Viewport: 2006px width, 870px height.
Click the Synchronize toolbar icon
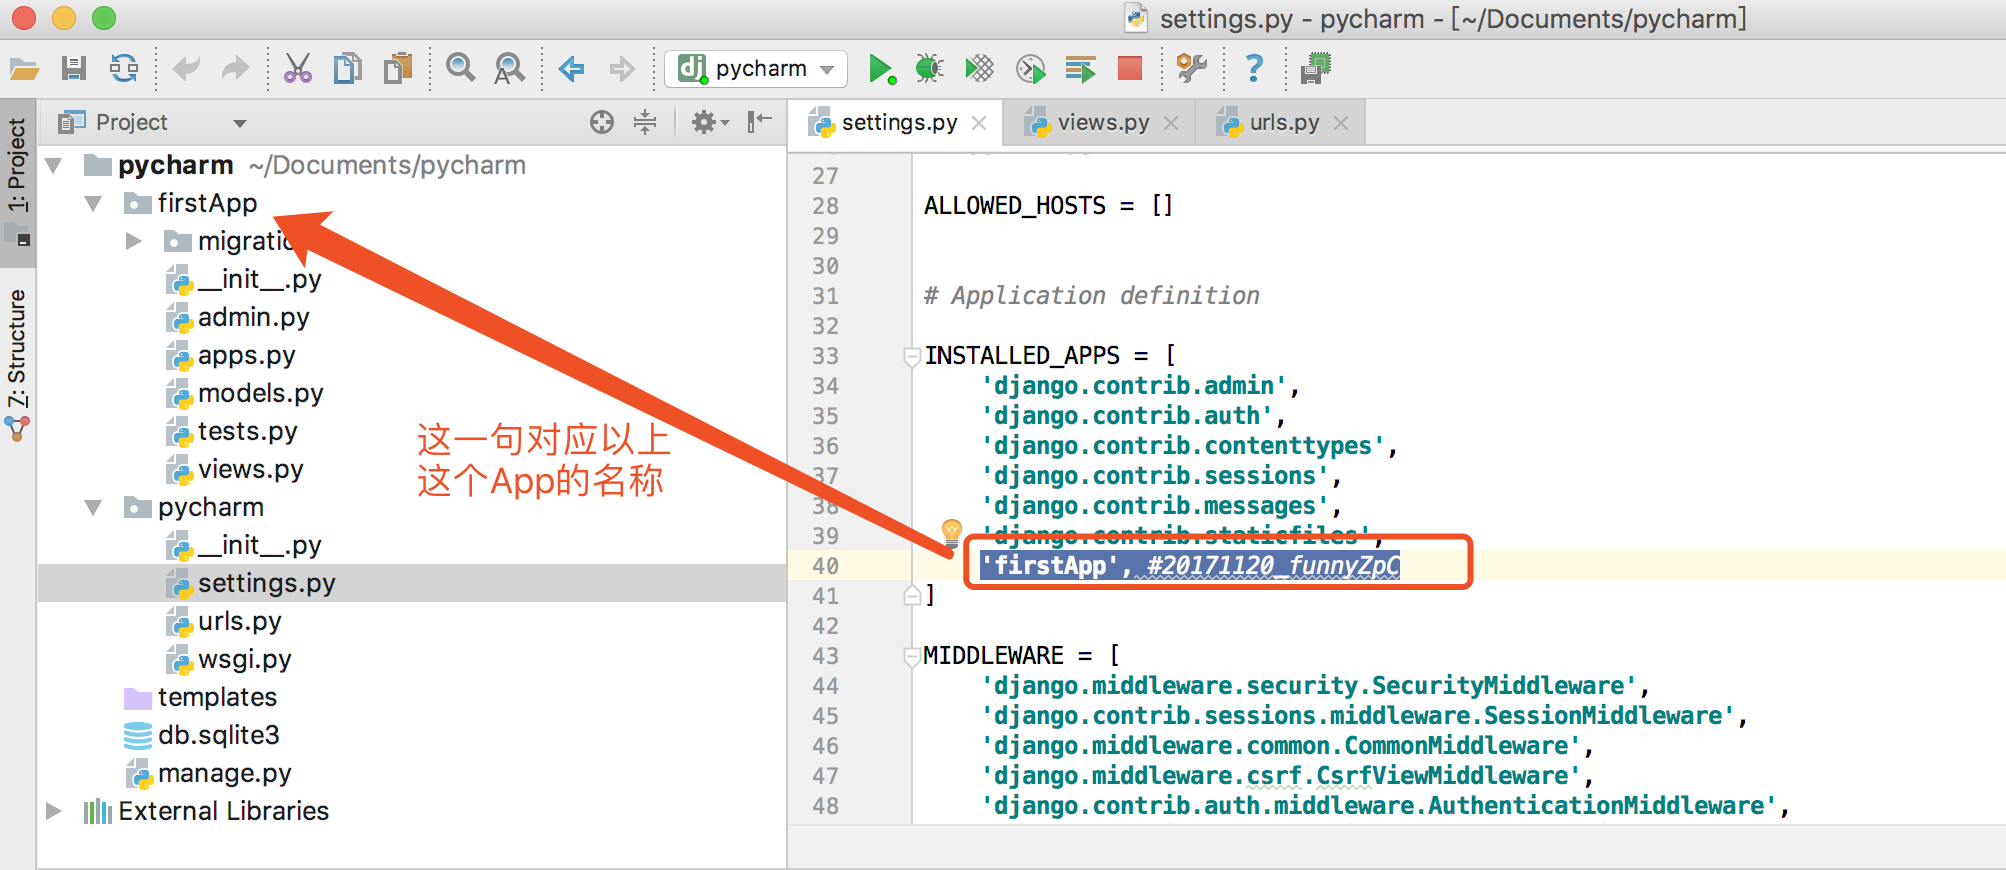coord(124,69)
